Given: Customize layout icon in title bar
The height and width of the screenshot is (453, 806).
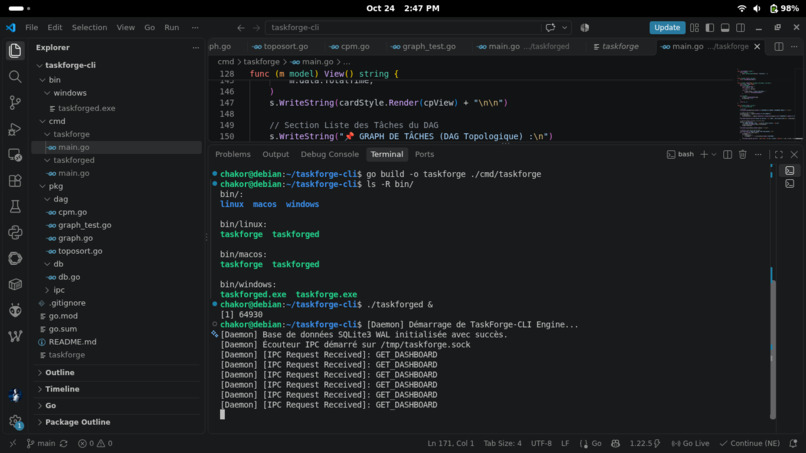Looking at the screenshot, I should tap(694, 28).
